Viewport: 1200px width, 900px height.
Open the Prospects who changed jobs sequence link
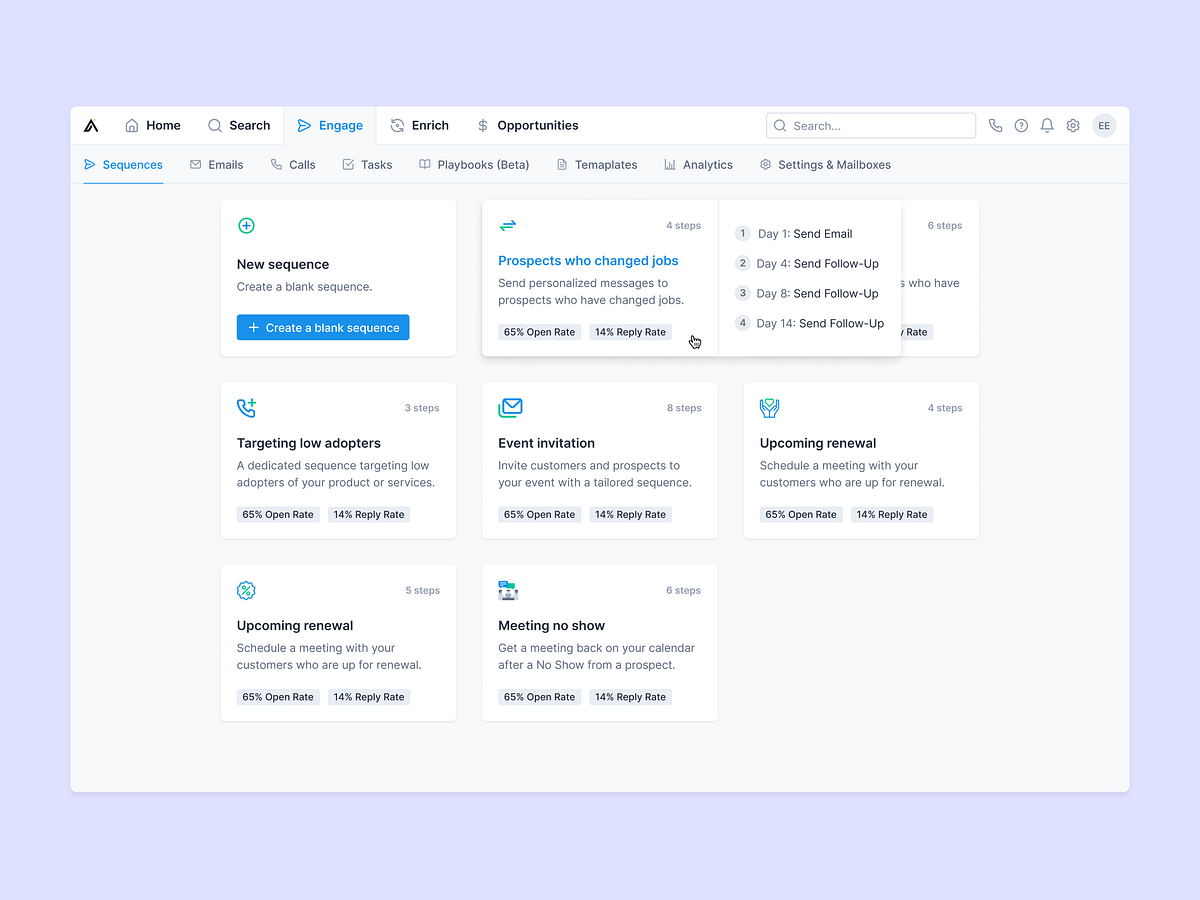click(587, 260)
